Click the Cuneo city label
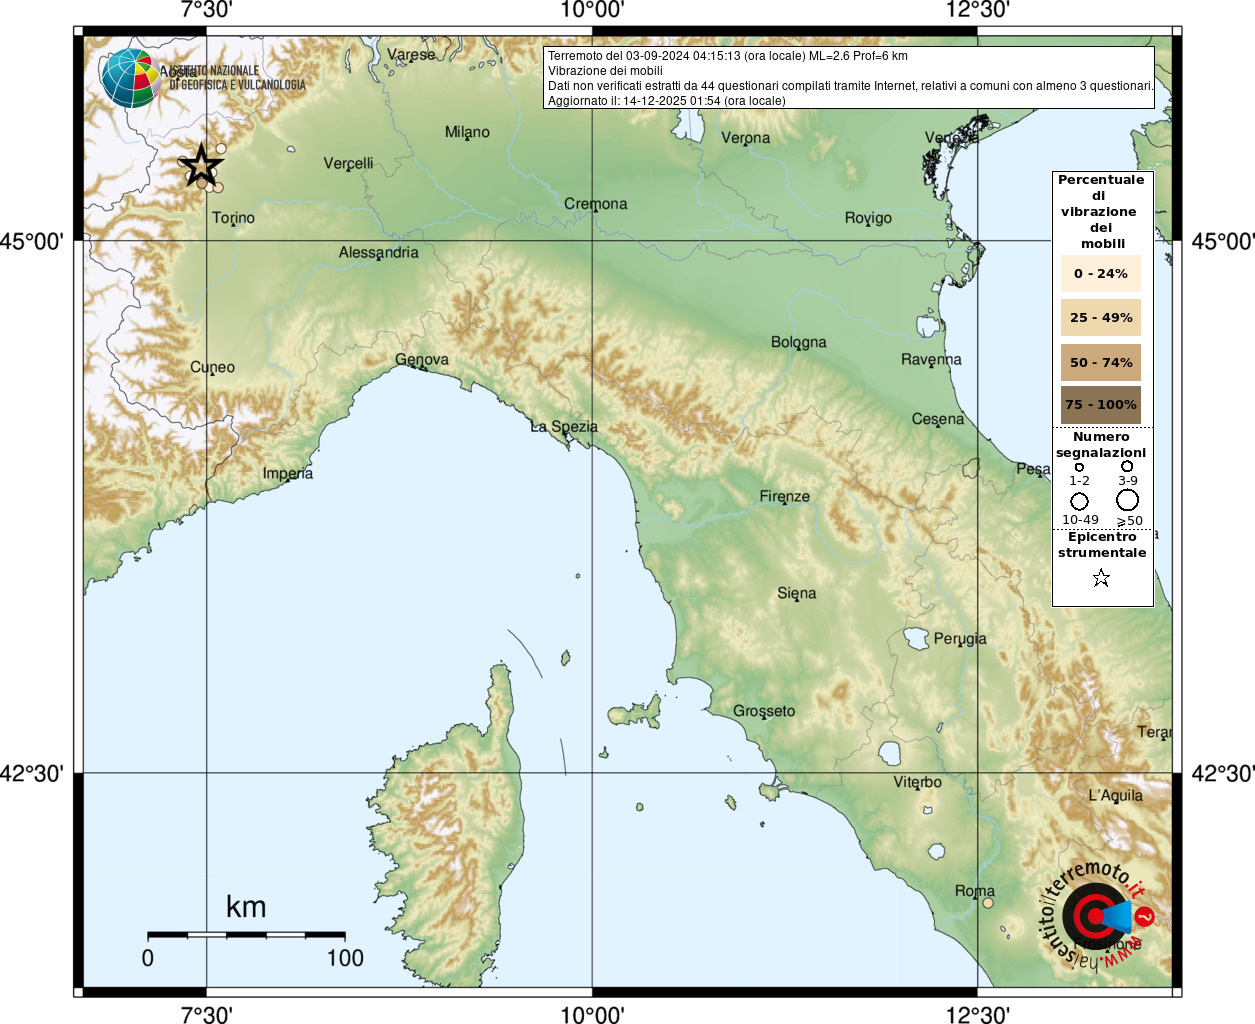Viewport: 1255px width, 1024px height. tap(213, 367)
